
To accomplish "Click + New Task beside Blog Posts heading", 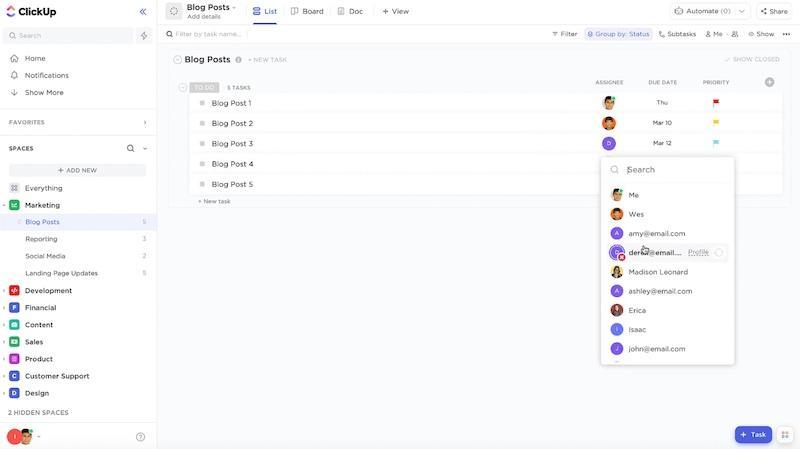I will 267,60.
